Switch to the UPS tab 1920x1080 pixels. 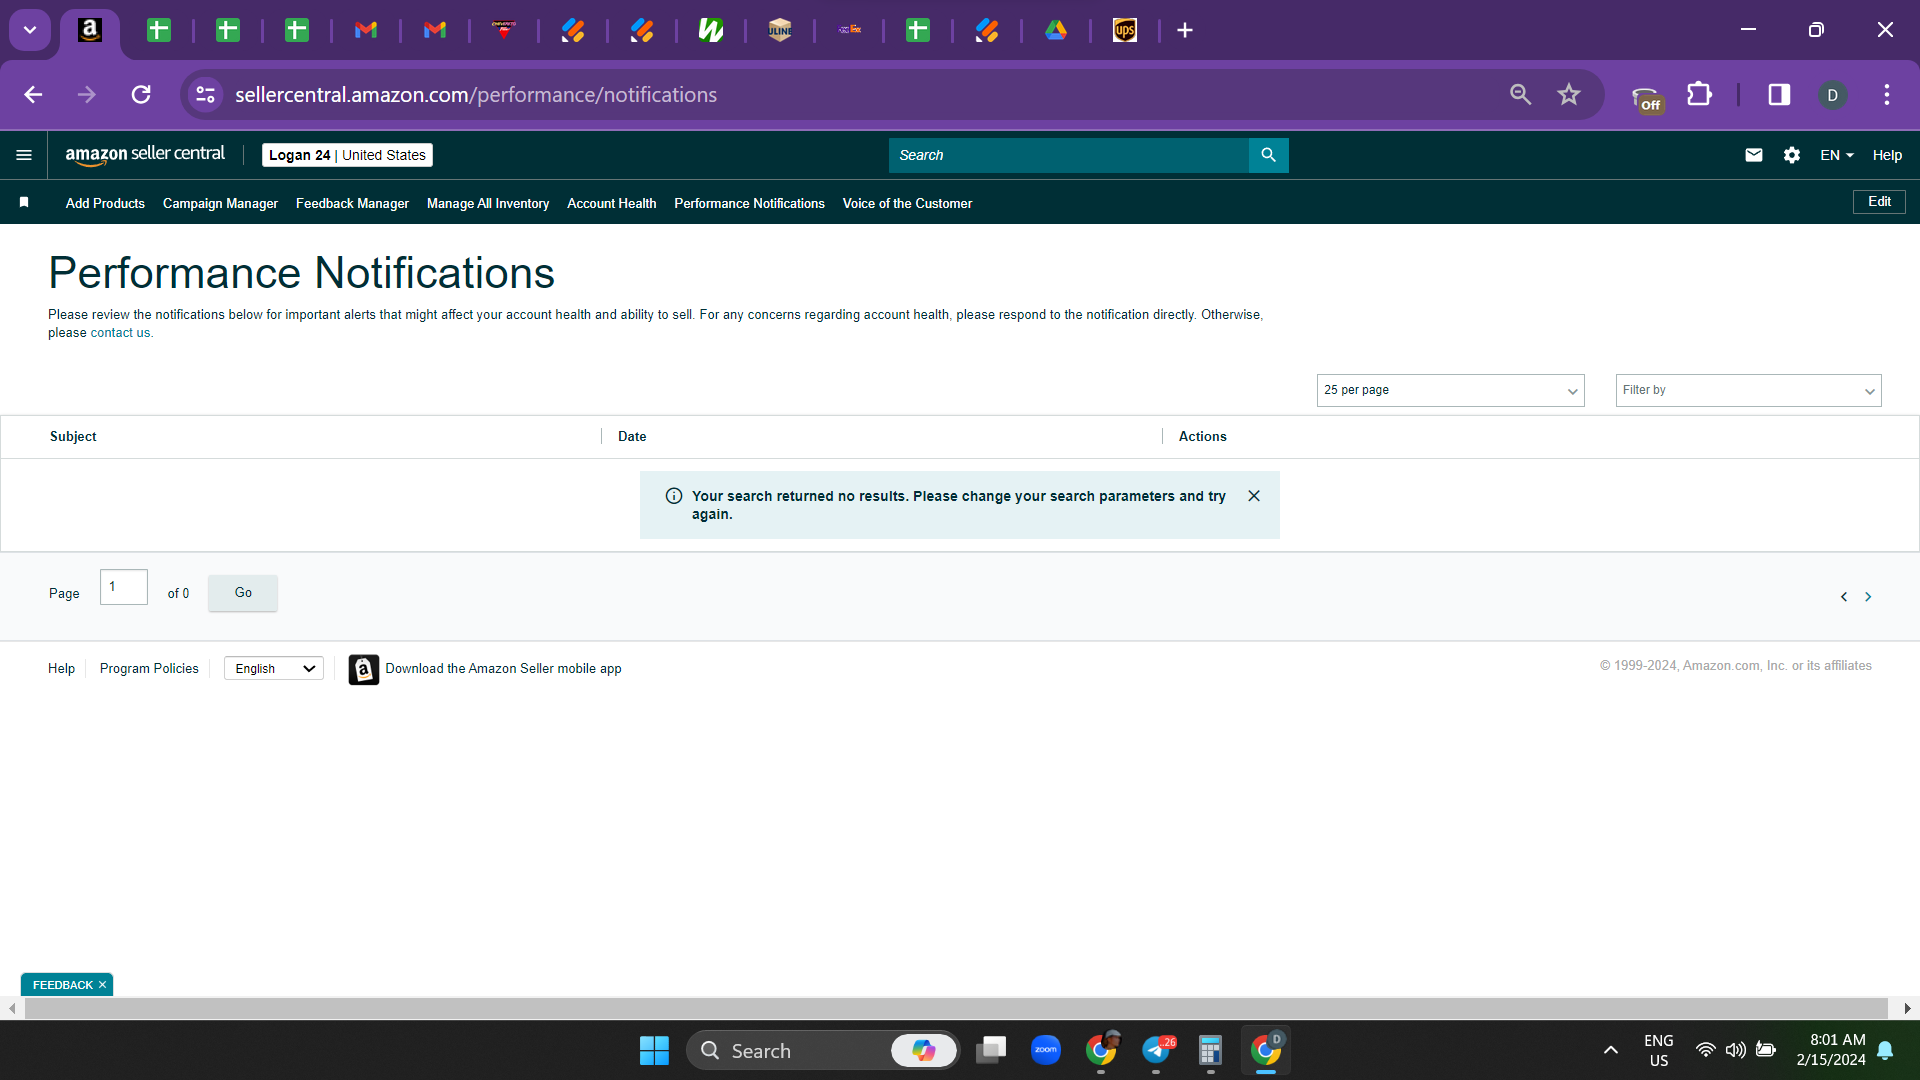[1125, 30]
